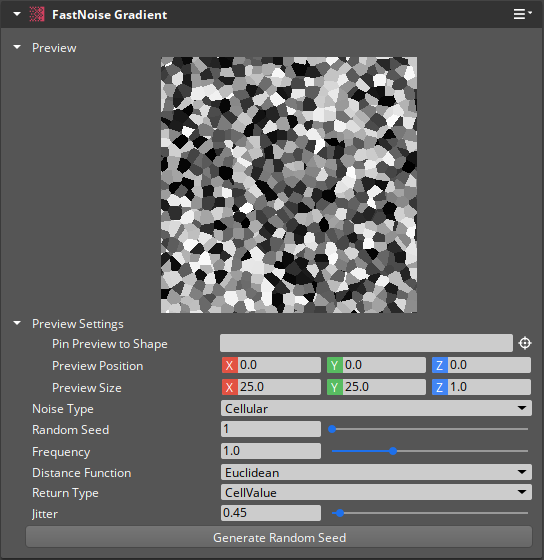Image resolution: width=544 pixels, height=560 pixels.
Task: Open the Noise Type dropdown
Action: 376,408
